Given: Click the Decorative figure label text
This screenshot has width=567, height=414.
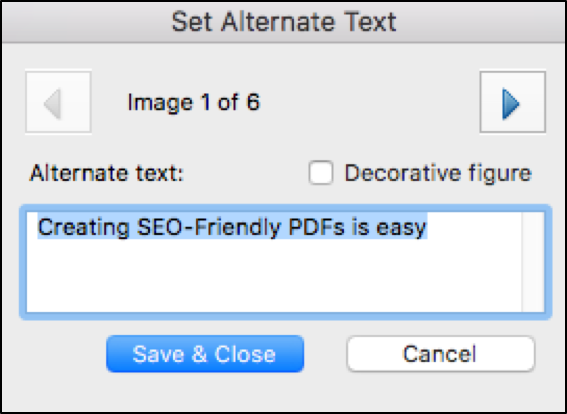Looking at the screenshot, I should pos(438,173).
